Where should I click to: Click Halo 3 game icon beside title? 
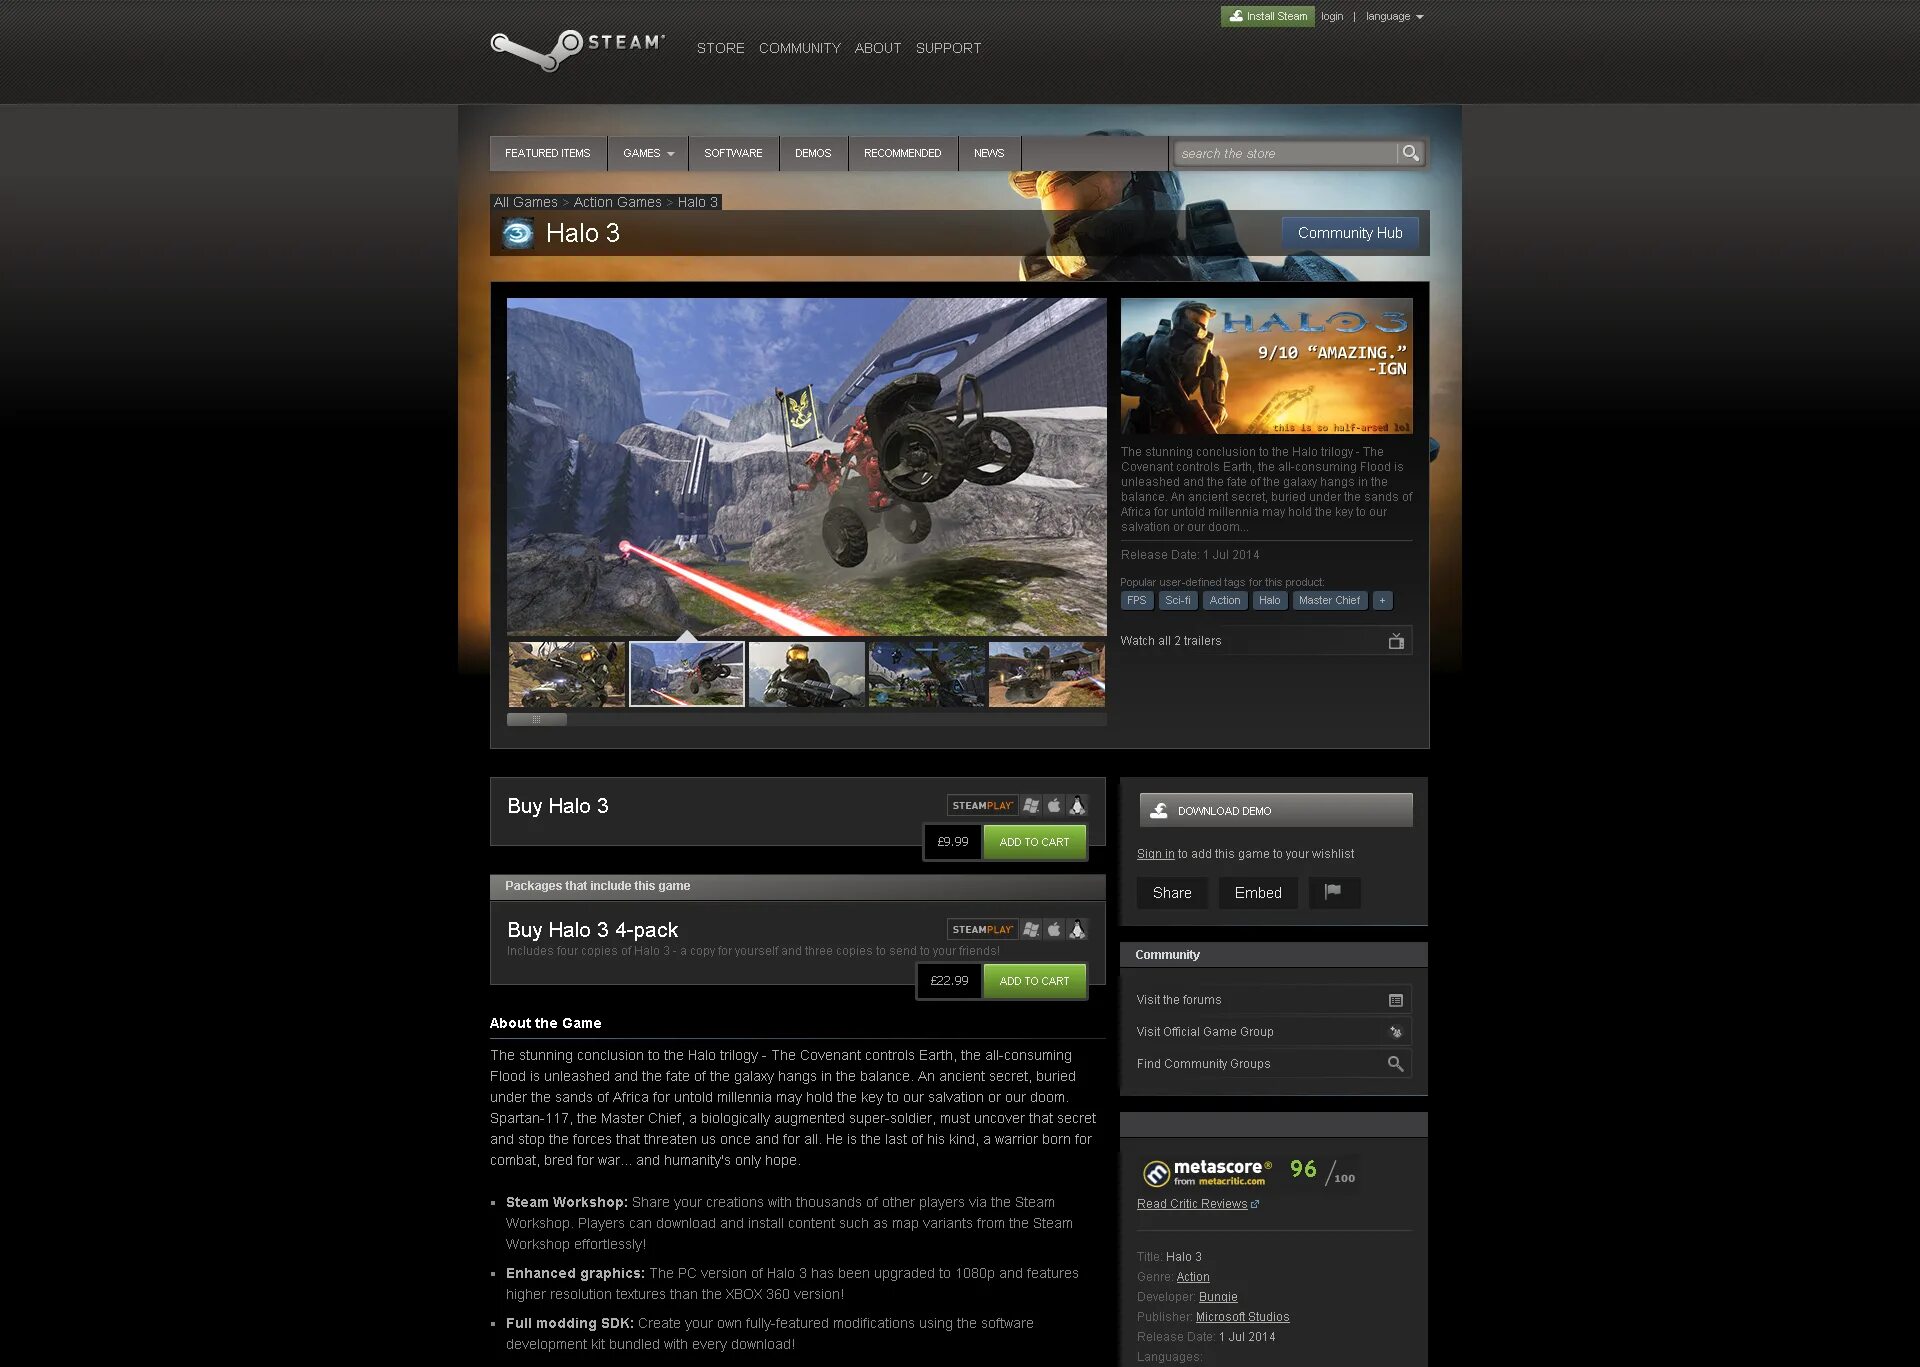tap(518, 234)
